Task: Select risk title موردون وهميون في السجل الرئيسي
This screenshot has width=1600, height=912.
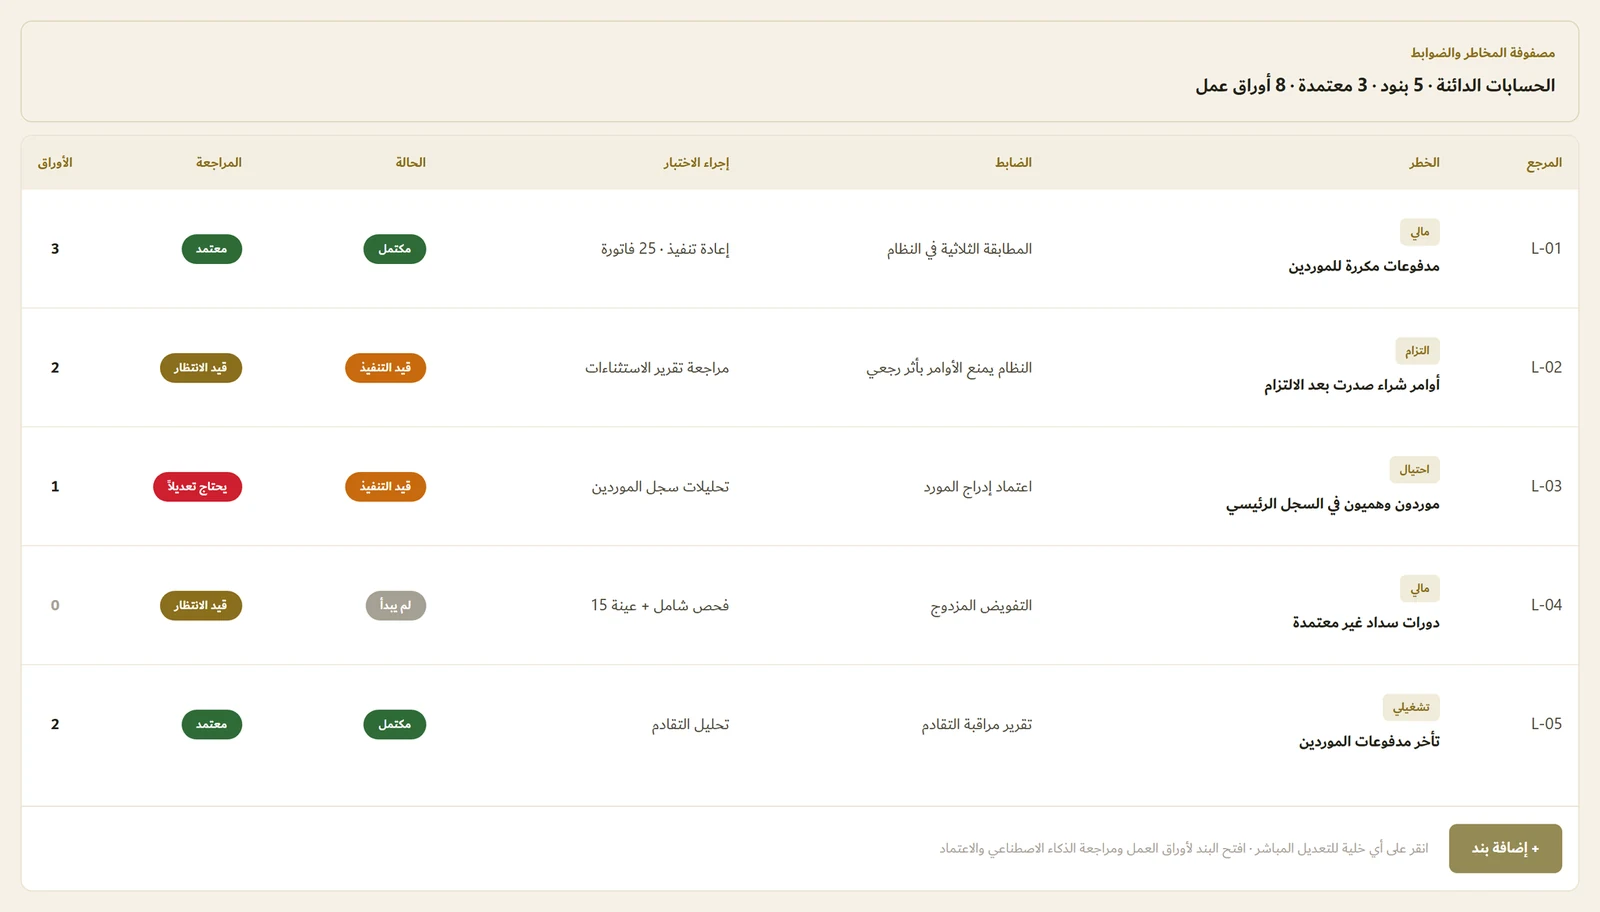Action: pos(1333,504)
